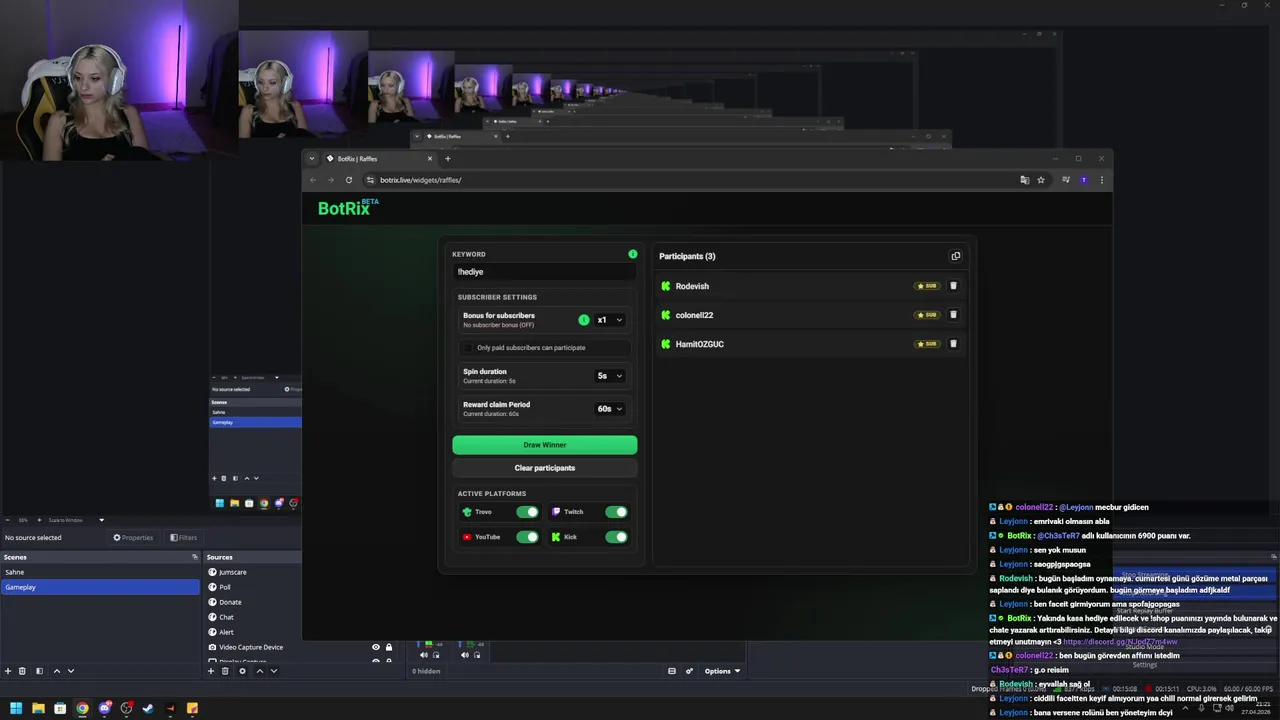Open Chrome from the Windows taskbar
Screen dimensions: 1280x720
coord(82,708)
